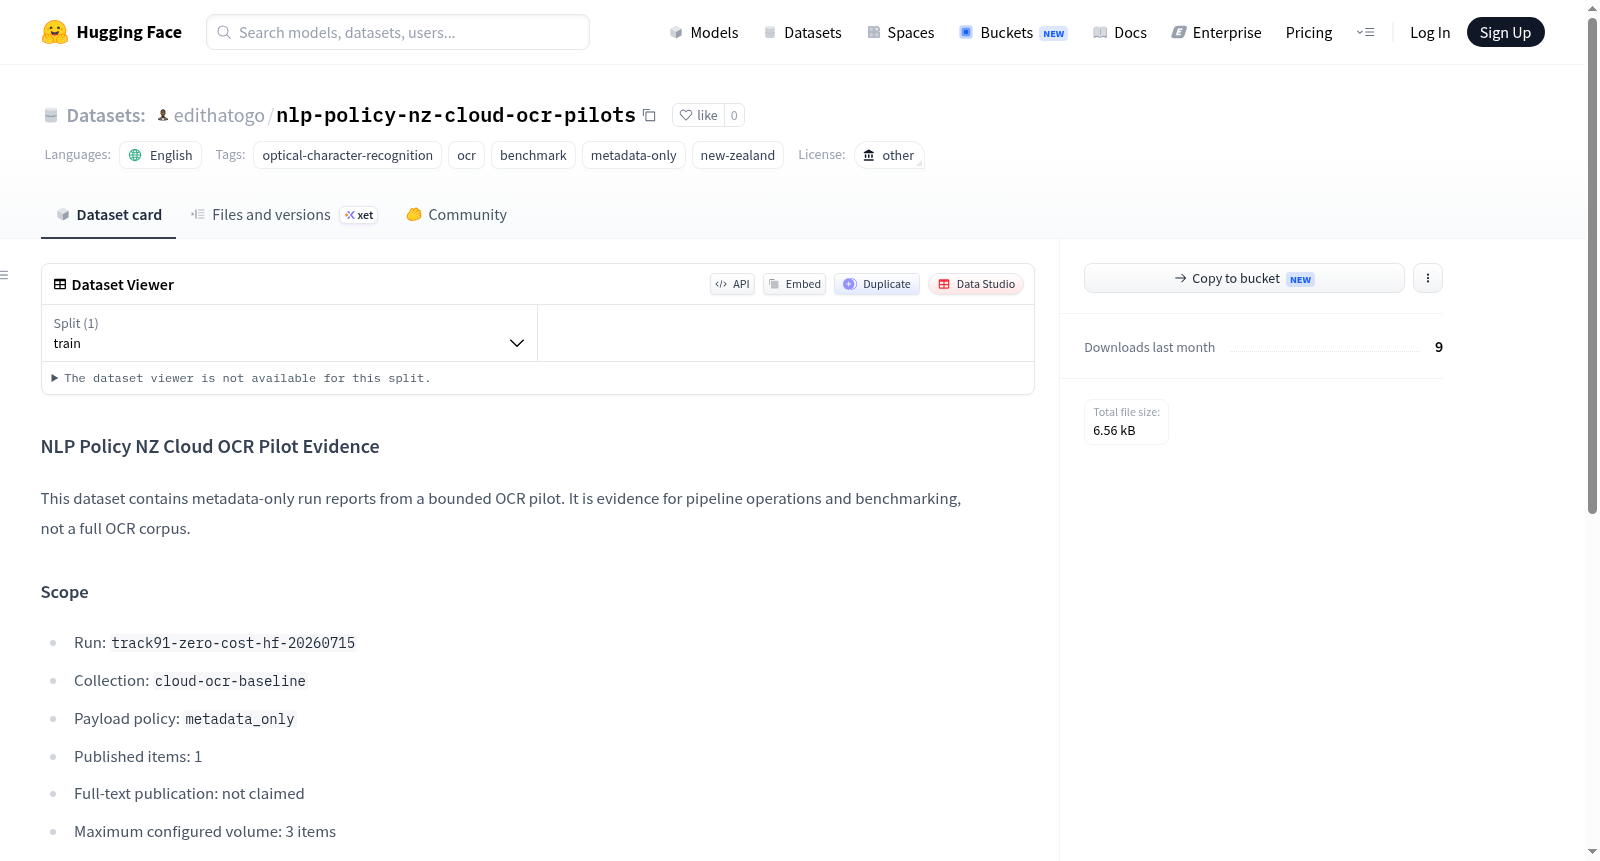Click the nlp-policy-nz-cloud-ocr-pilots dataset name
Screen dimensions: 1600x861
(x=456, y=115)
